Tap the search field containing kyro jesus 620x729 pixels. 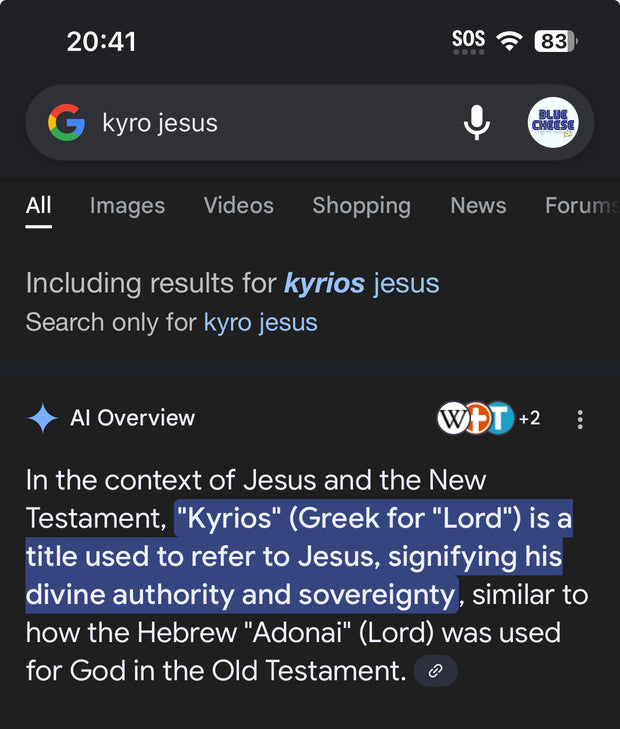point(270,123)
